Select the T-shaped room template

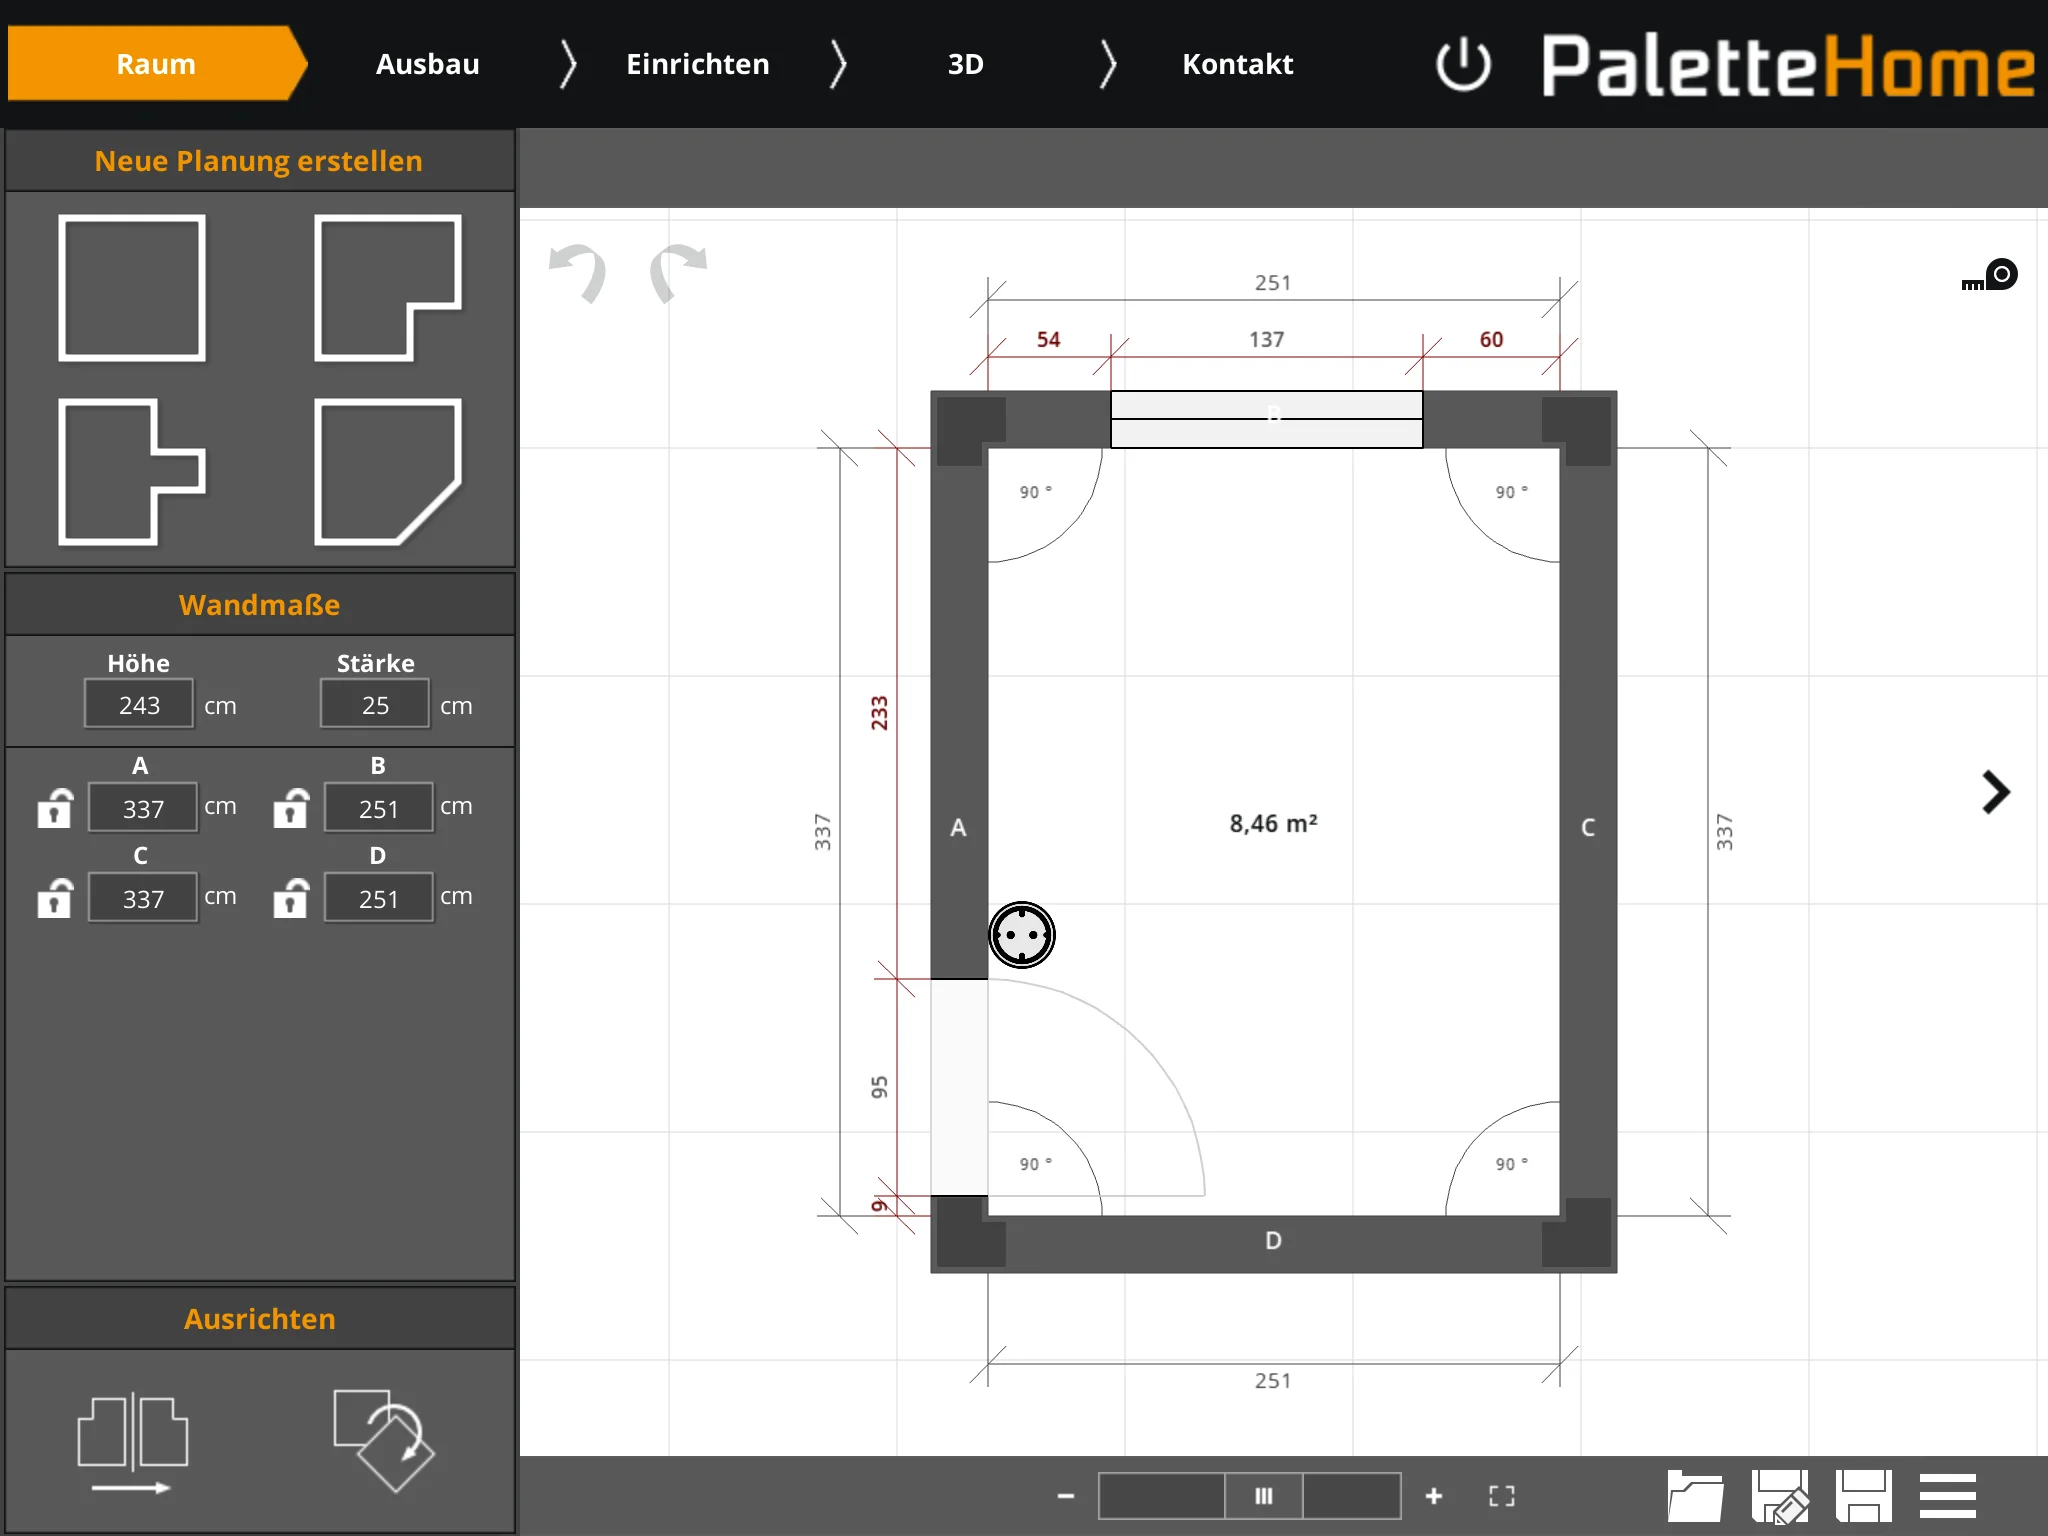[x=132, y=472]
